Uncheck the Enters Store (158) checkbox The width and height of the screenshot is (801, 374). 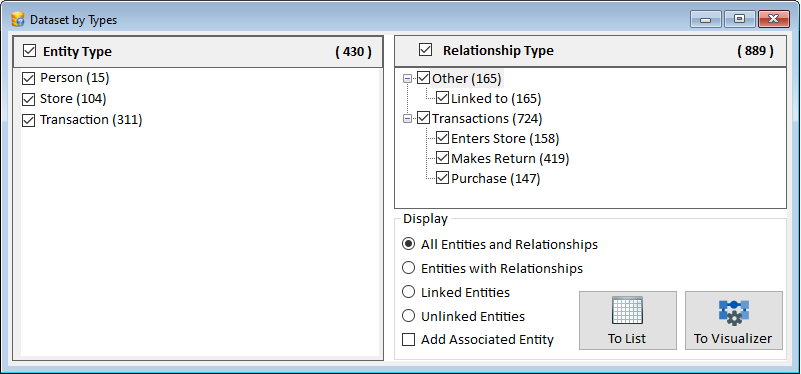[x=442, y=138]
